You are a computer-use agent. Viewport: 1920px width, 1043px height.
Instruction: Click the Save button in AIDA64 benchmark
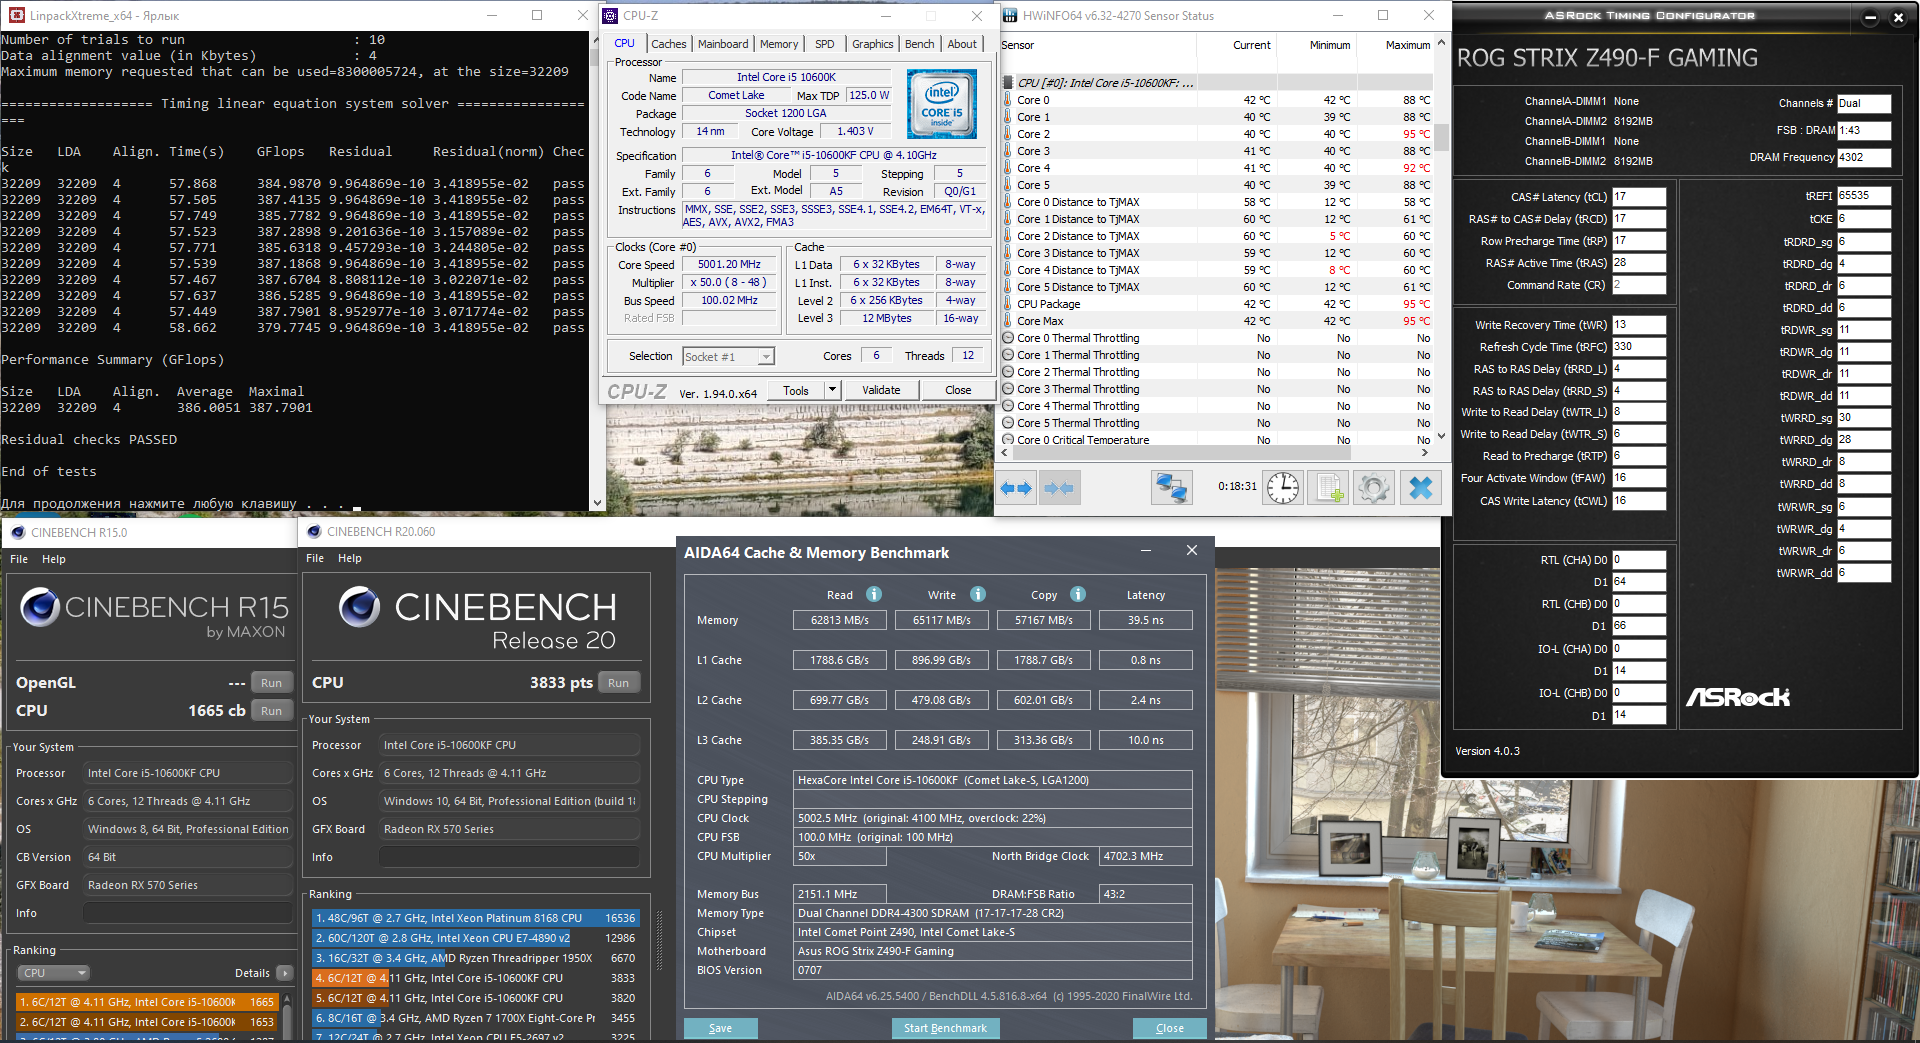click(x=720, y=1028)
